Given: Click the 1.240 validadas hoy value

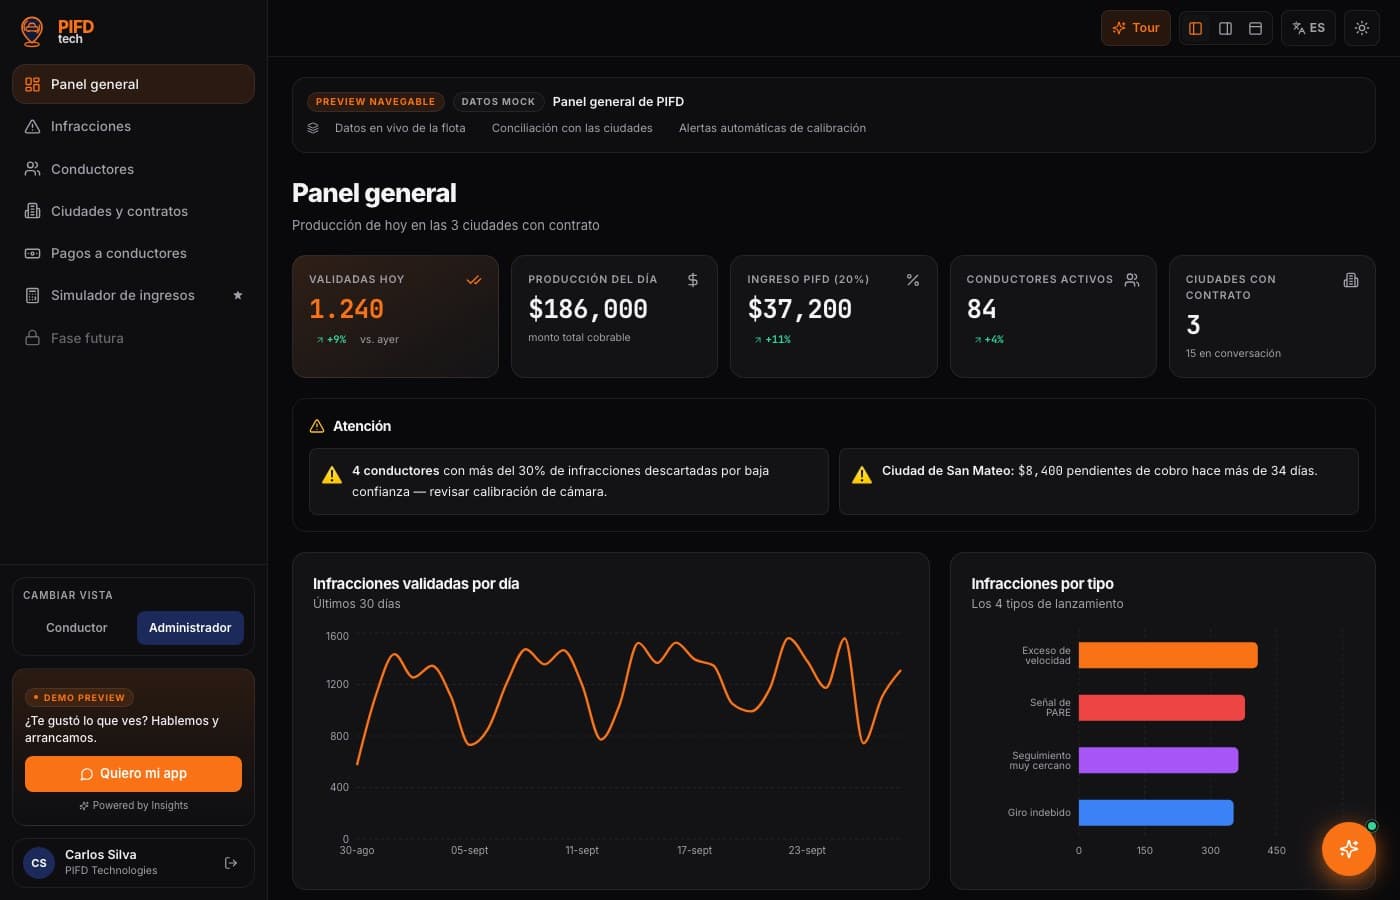Looking at the screenshot, I should (x=346, y=309).
